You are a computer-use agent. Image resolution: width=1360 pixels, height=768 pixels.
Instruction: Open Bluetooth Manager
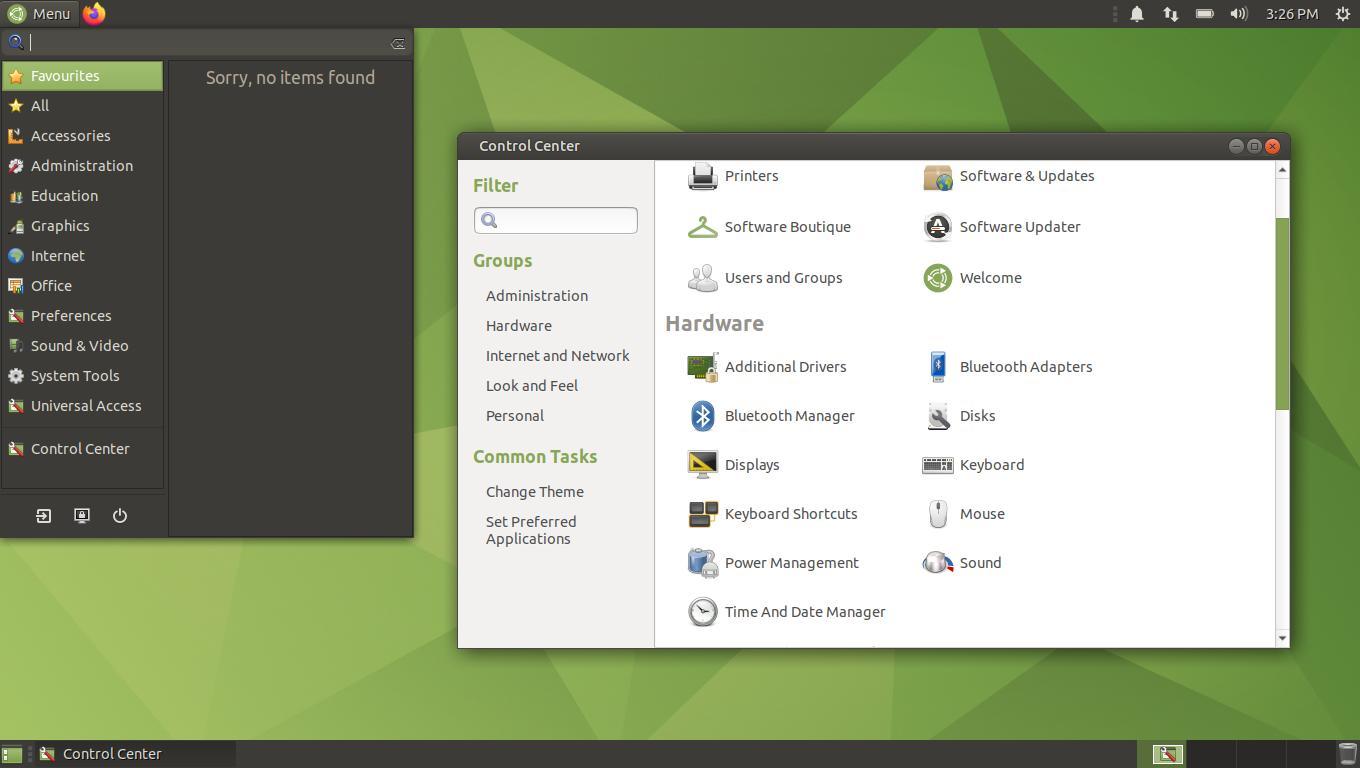coord(789,415)
